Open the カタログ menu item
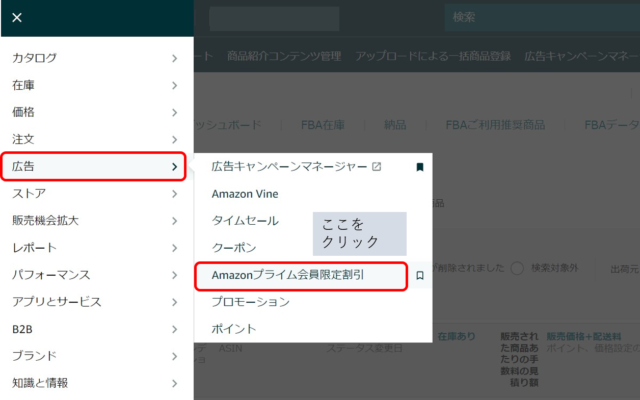The image size is (640, 400). click(x=97, y=58)
